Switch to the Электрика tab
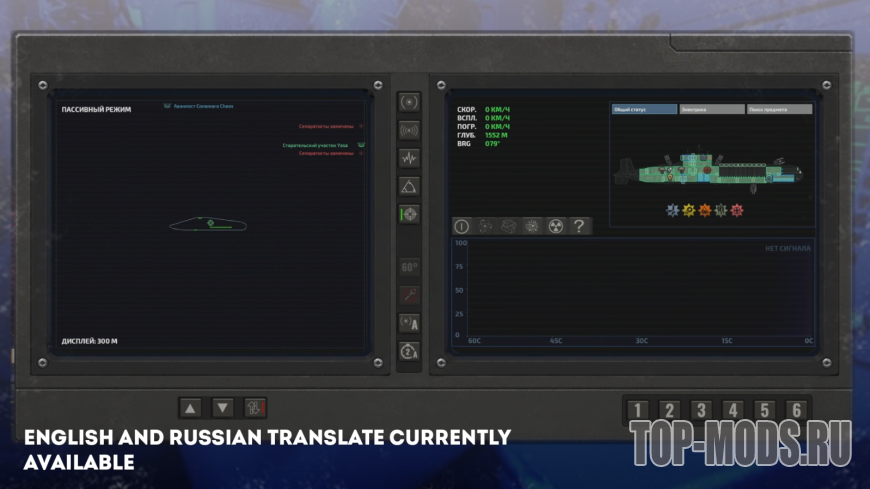This screenshot has height=489, width=870. point(712,109)
